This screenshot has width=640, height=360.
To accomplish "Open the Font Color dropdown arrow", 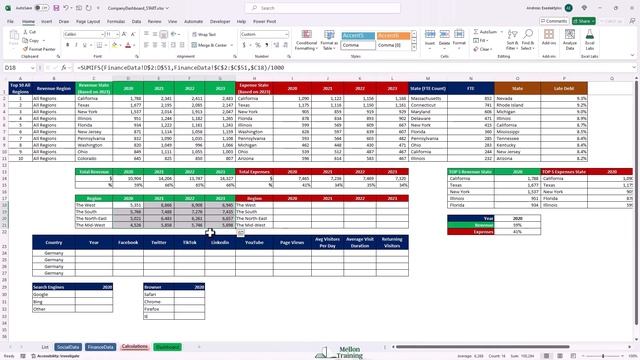I will 134,45.
